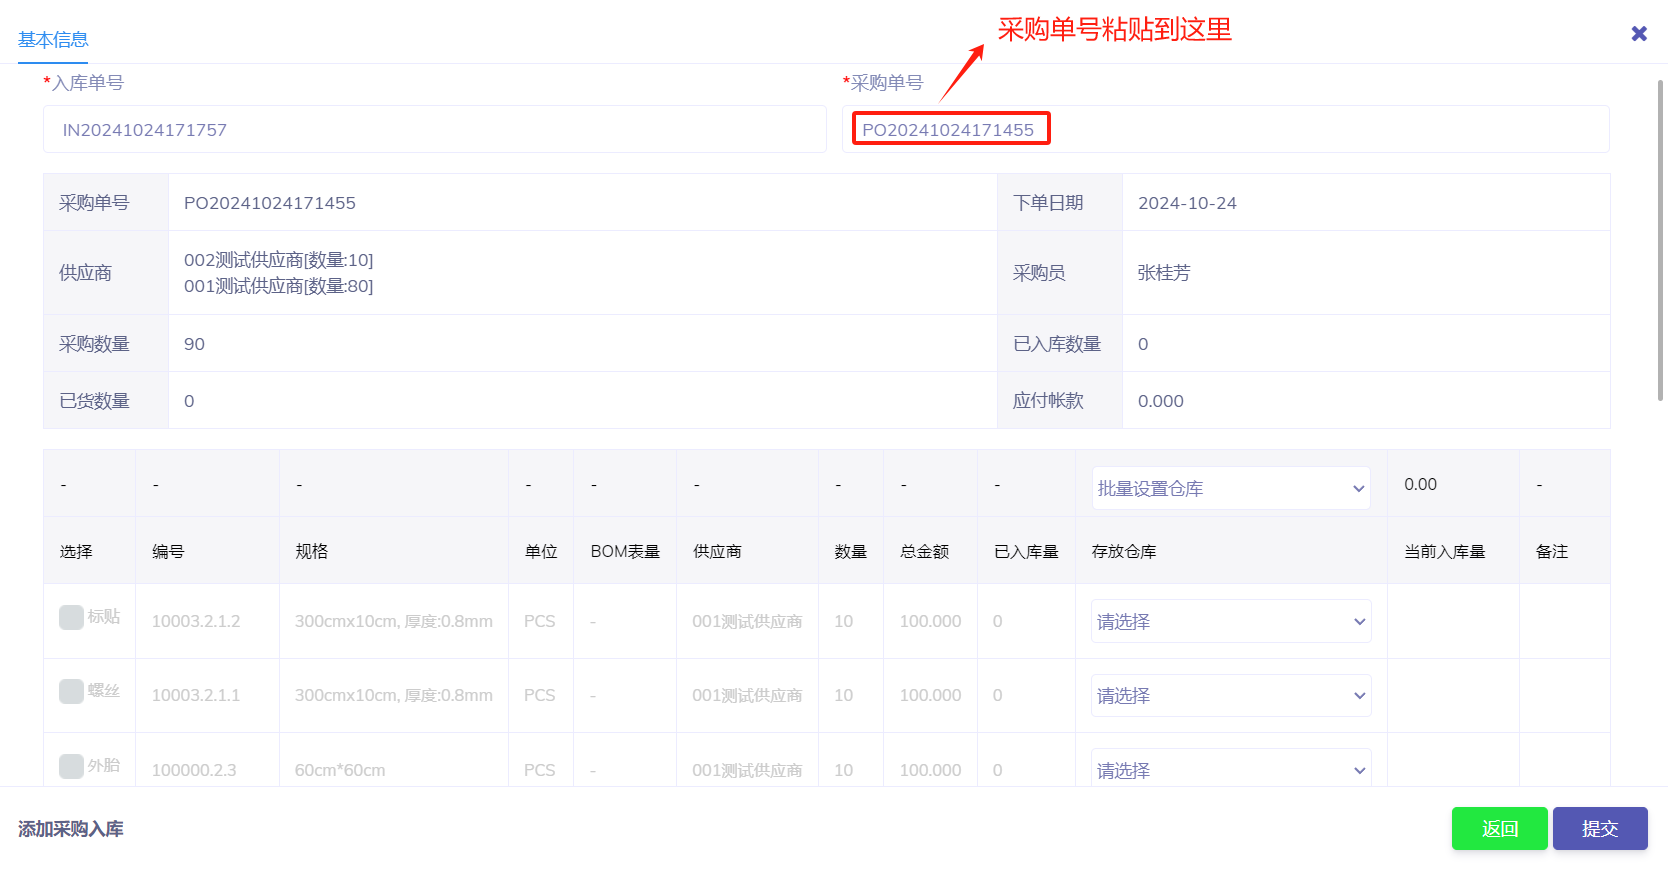Open warehouse dropdown for item 100000.2.3

coord(1230,770)
